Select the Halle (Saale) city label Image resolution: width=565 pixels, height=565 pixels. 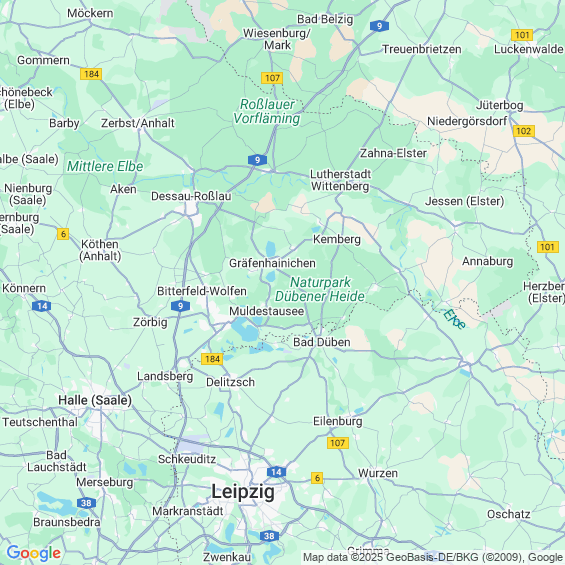95,400
